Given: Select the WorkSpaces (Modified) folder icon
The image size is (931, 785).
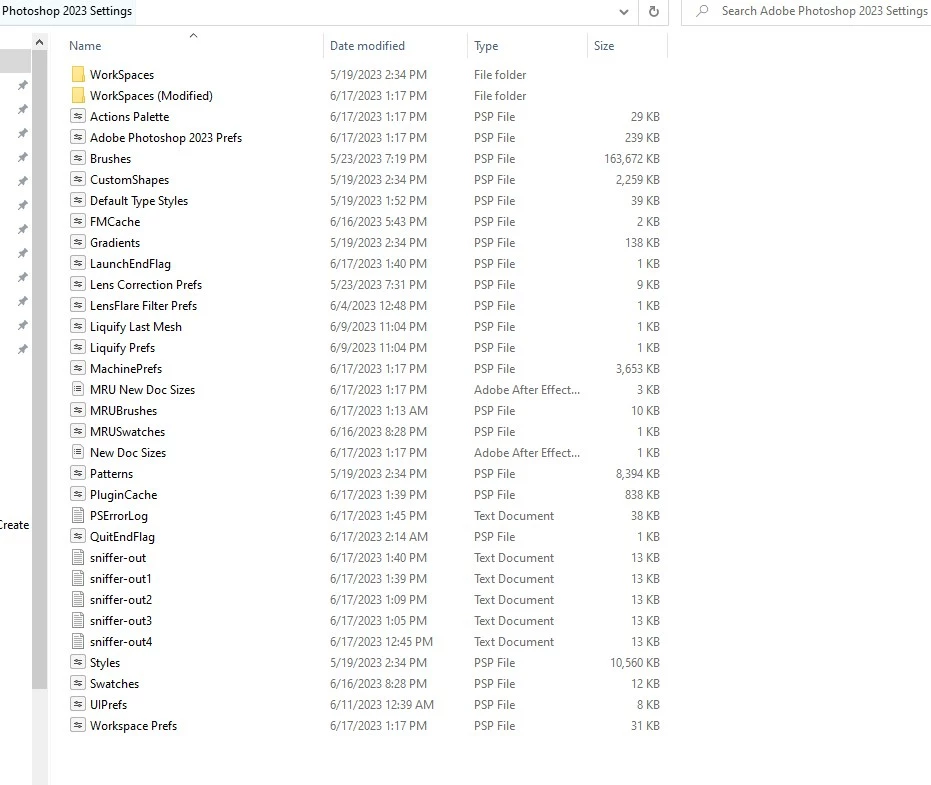Looking at the screenshot, I should point(78,96).
